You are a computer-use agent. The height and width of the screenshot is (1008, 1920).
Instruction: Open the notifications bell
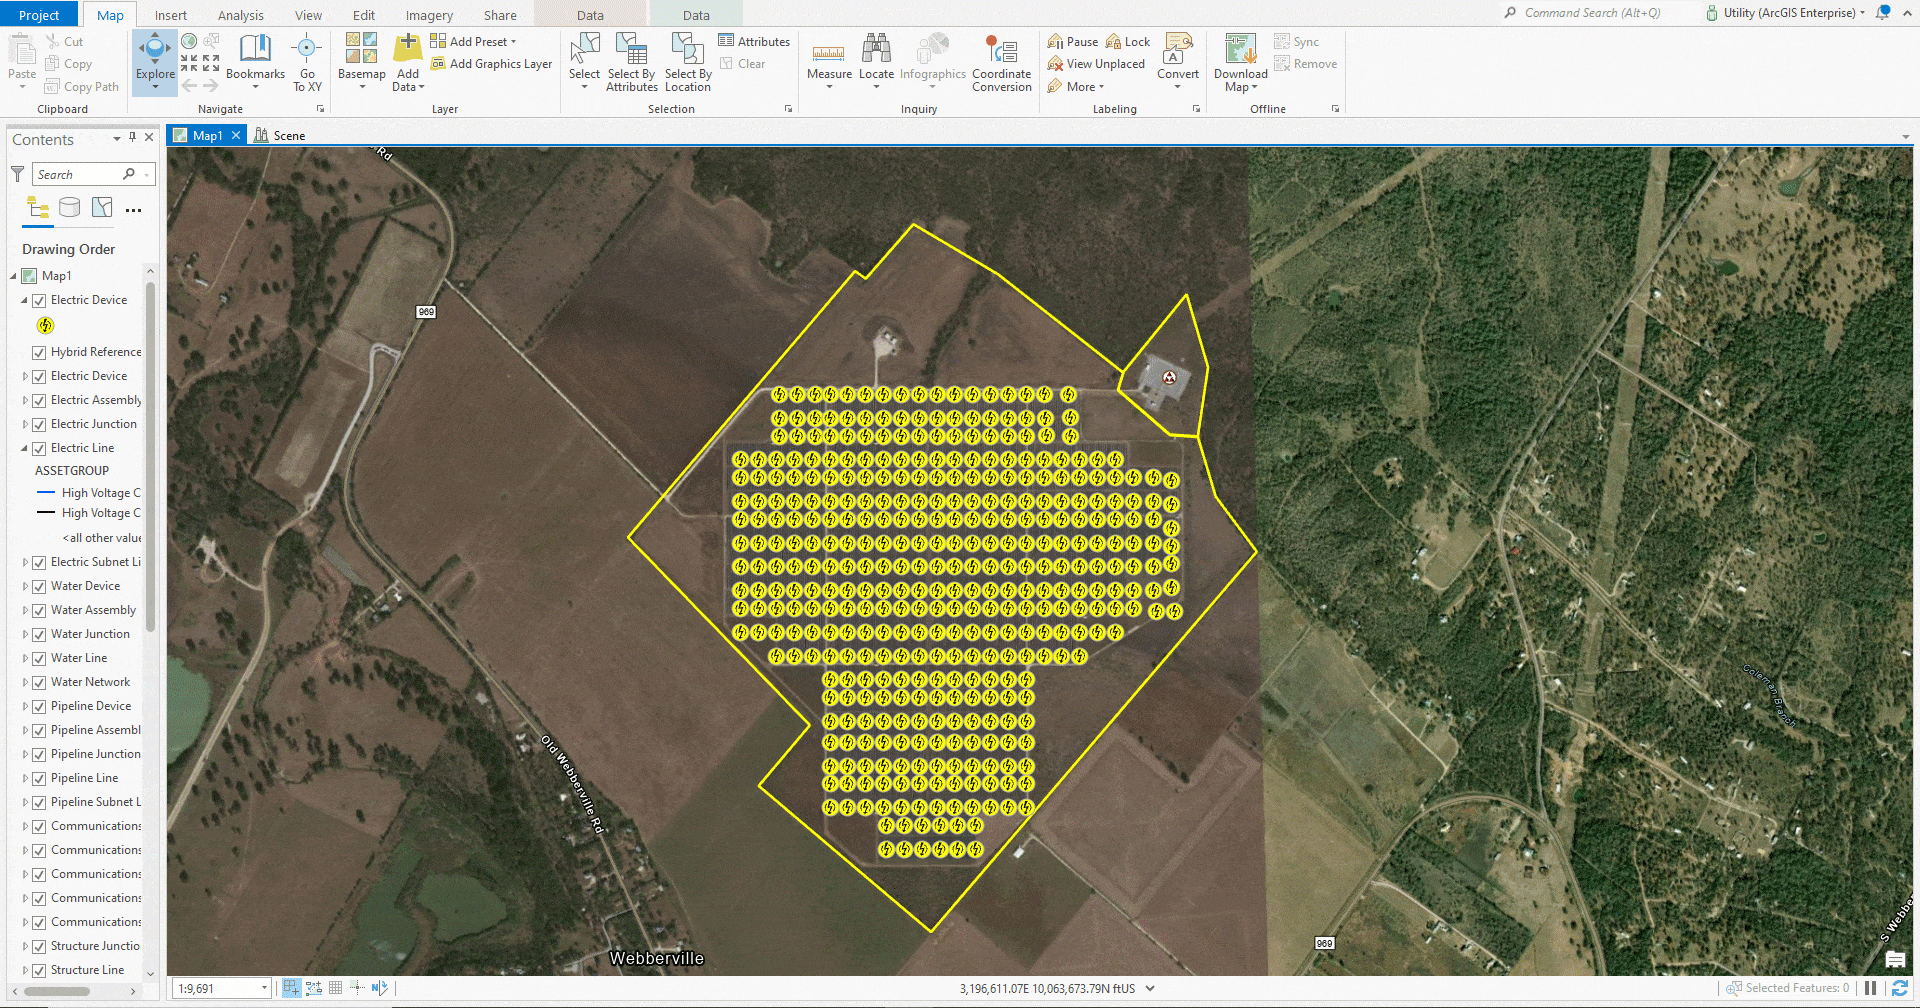(1883, 13)
